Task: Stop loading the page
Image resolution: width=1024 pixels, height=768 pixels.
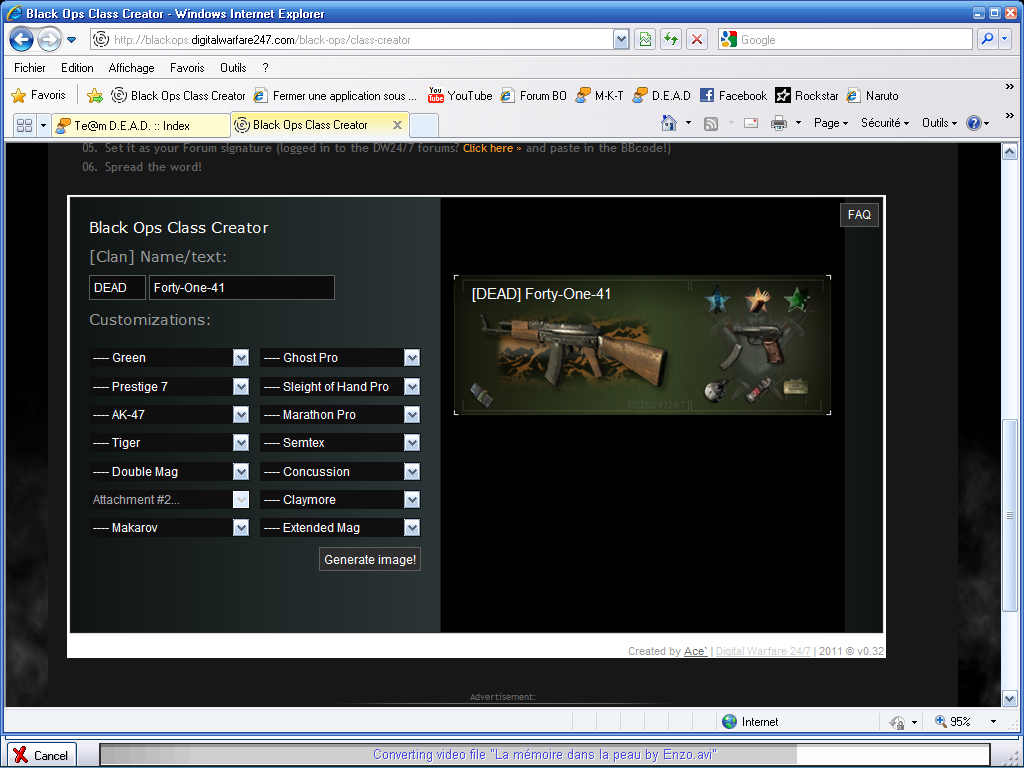Action: [697, 40]
